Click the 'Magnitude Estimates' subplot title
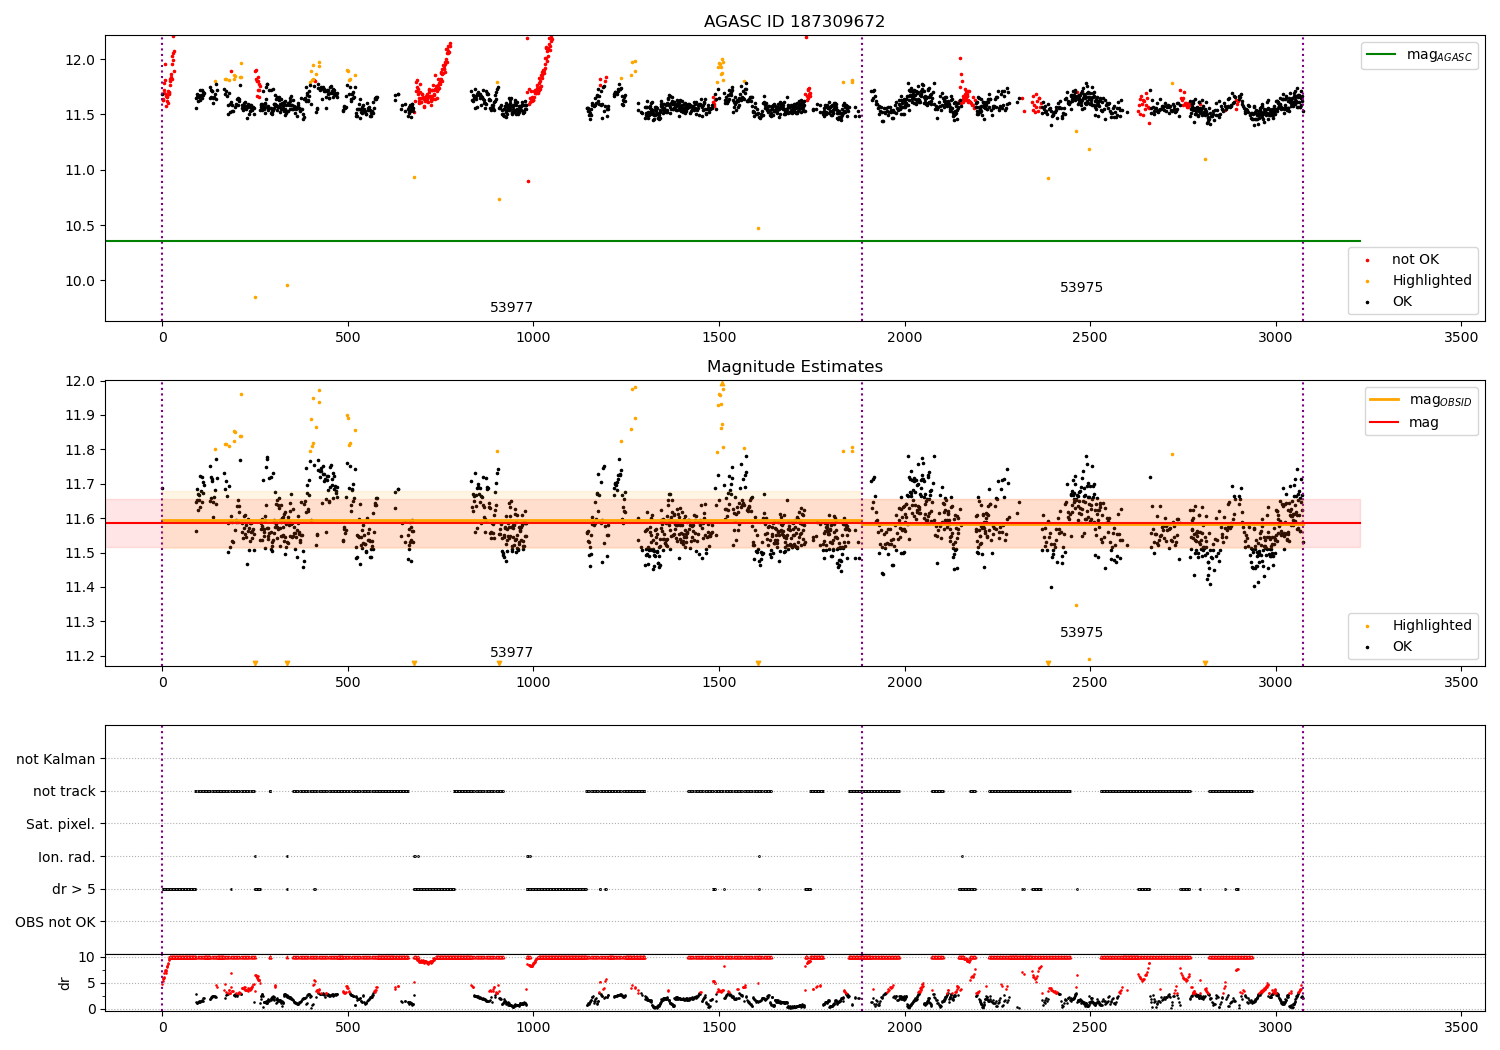Image resolution: width=1500 pixels, height=1050 pixels. [794, 367]
